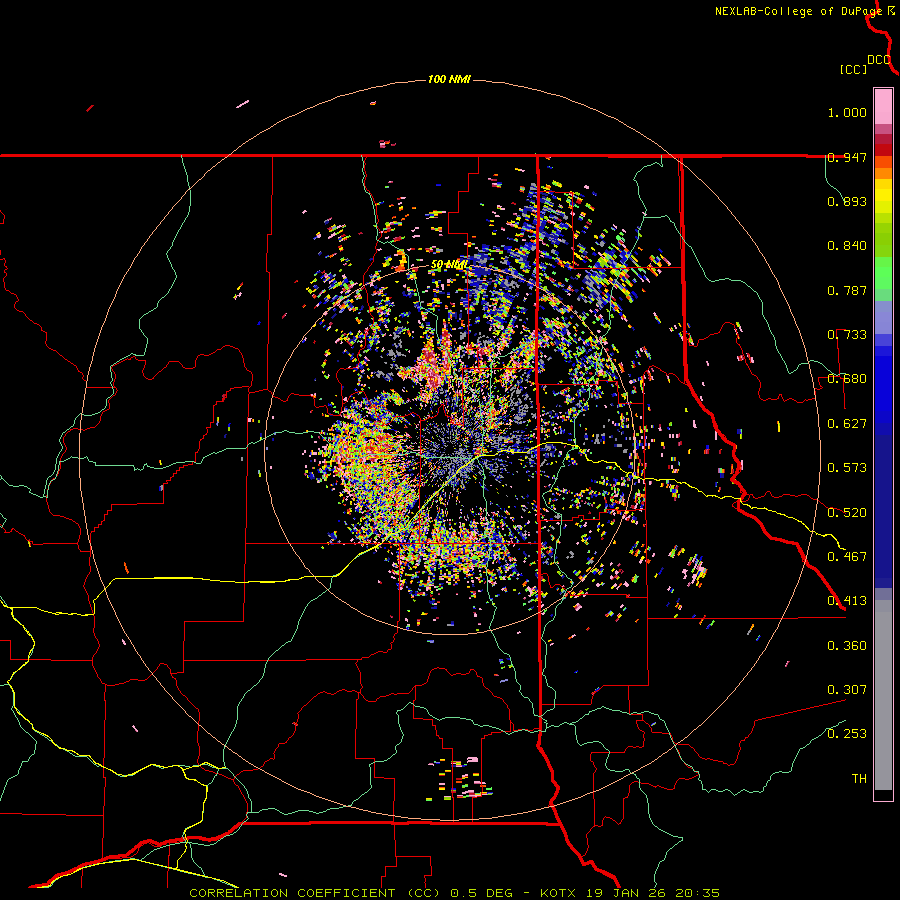900x900 pixels.
Task: Click the 50 NMI range ring label
Action: tap(449, 265)
